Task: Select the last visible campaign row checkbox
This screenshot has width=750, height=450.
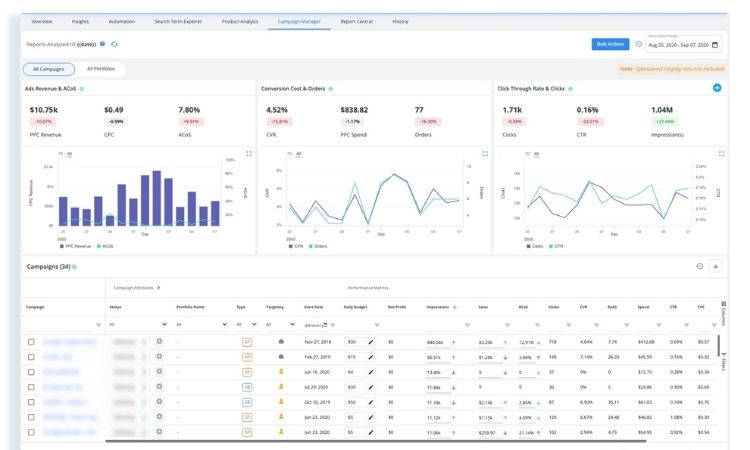Action: pos(31,432)
